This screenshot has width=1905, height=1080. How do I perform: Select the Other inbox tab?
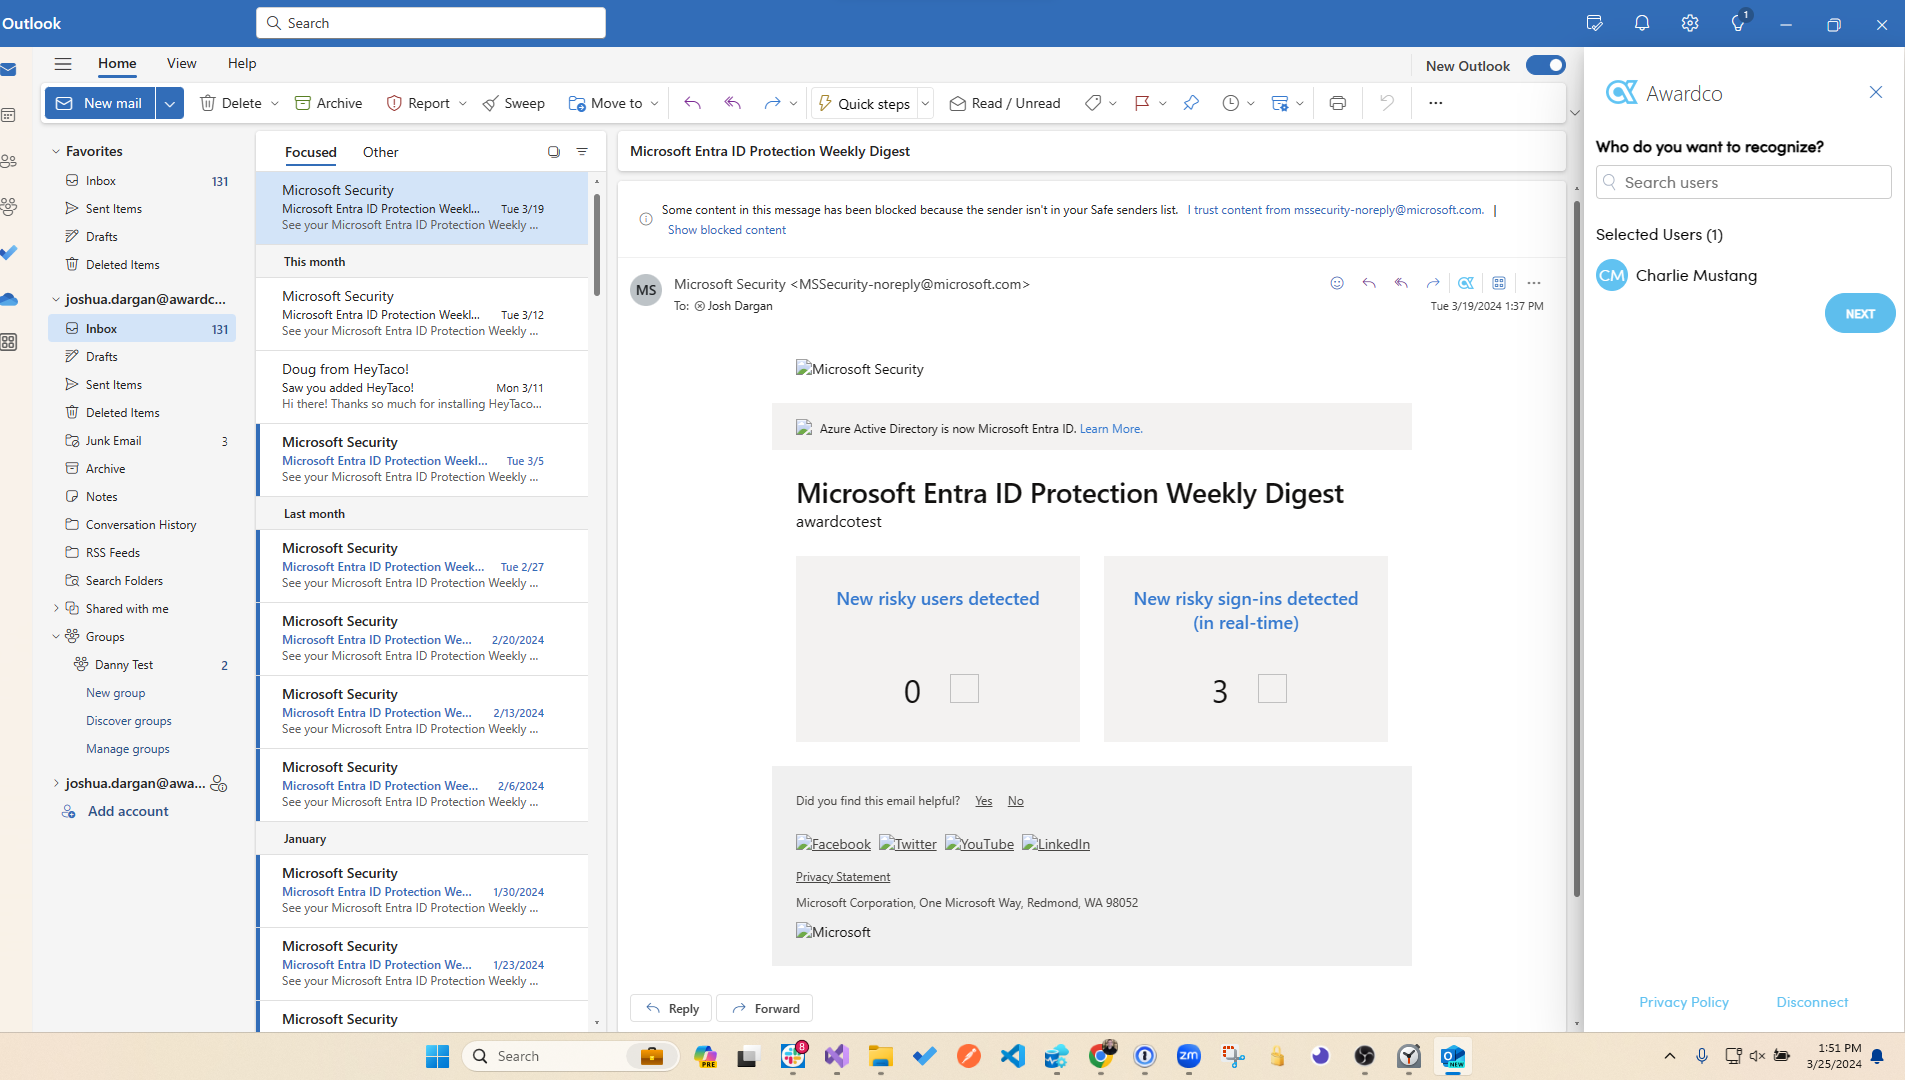pos(380,152)
